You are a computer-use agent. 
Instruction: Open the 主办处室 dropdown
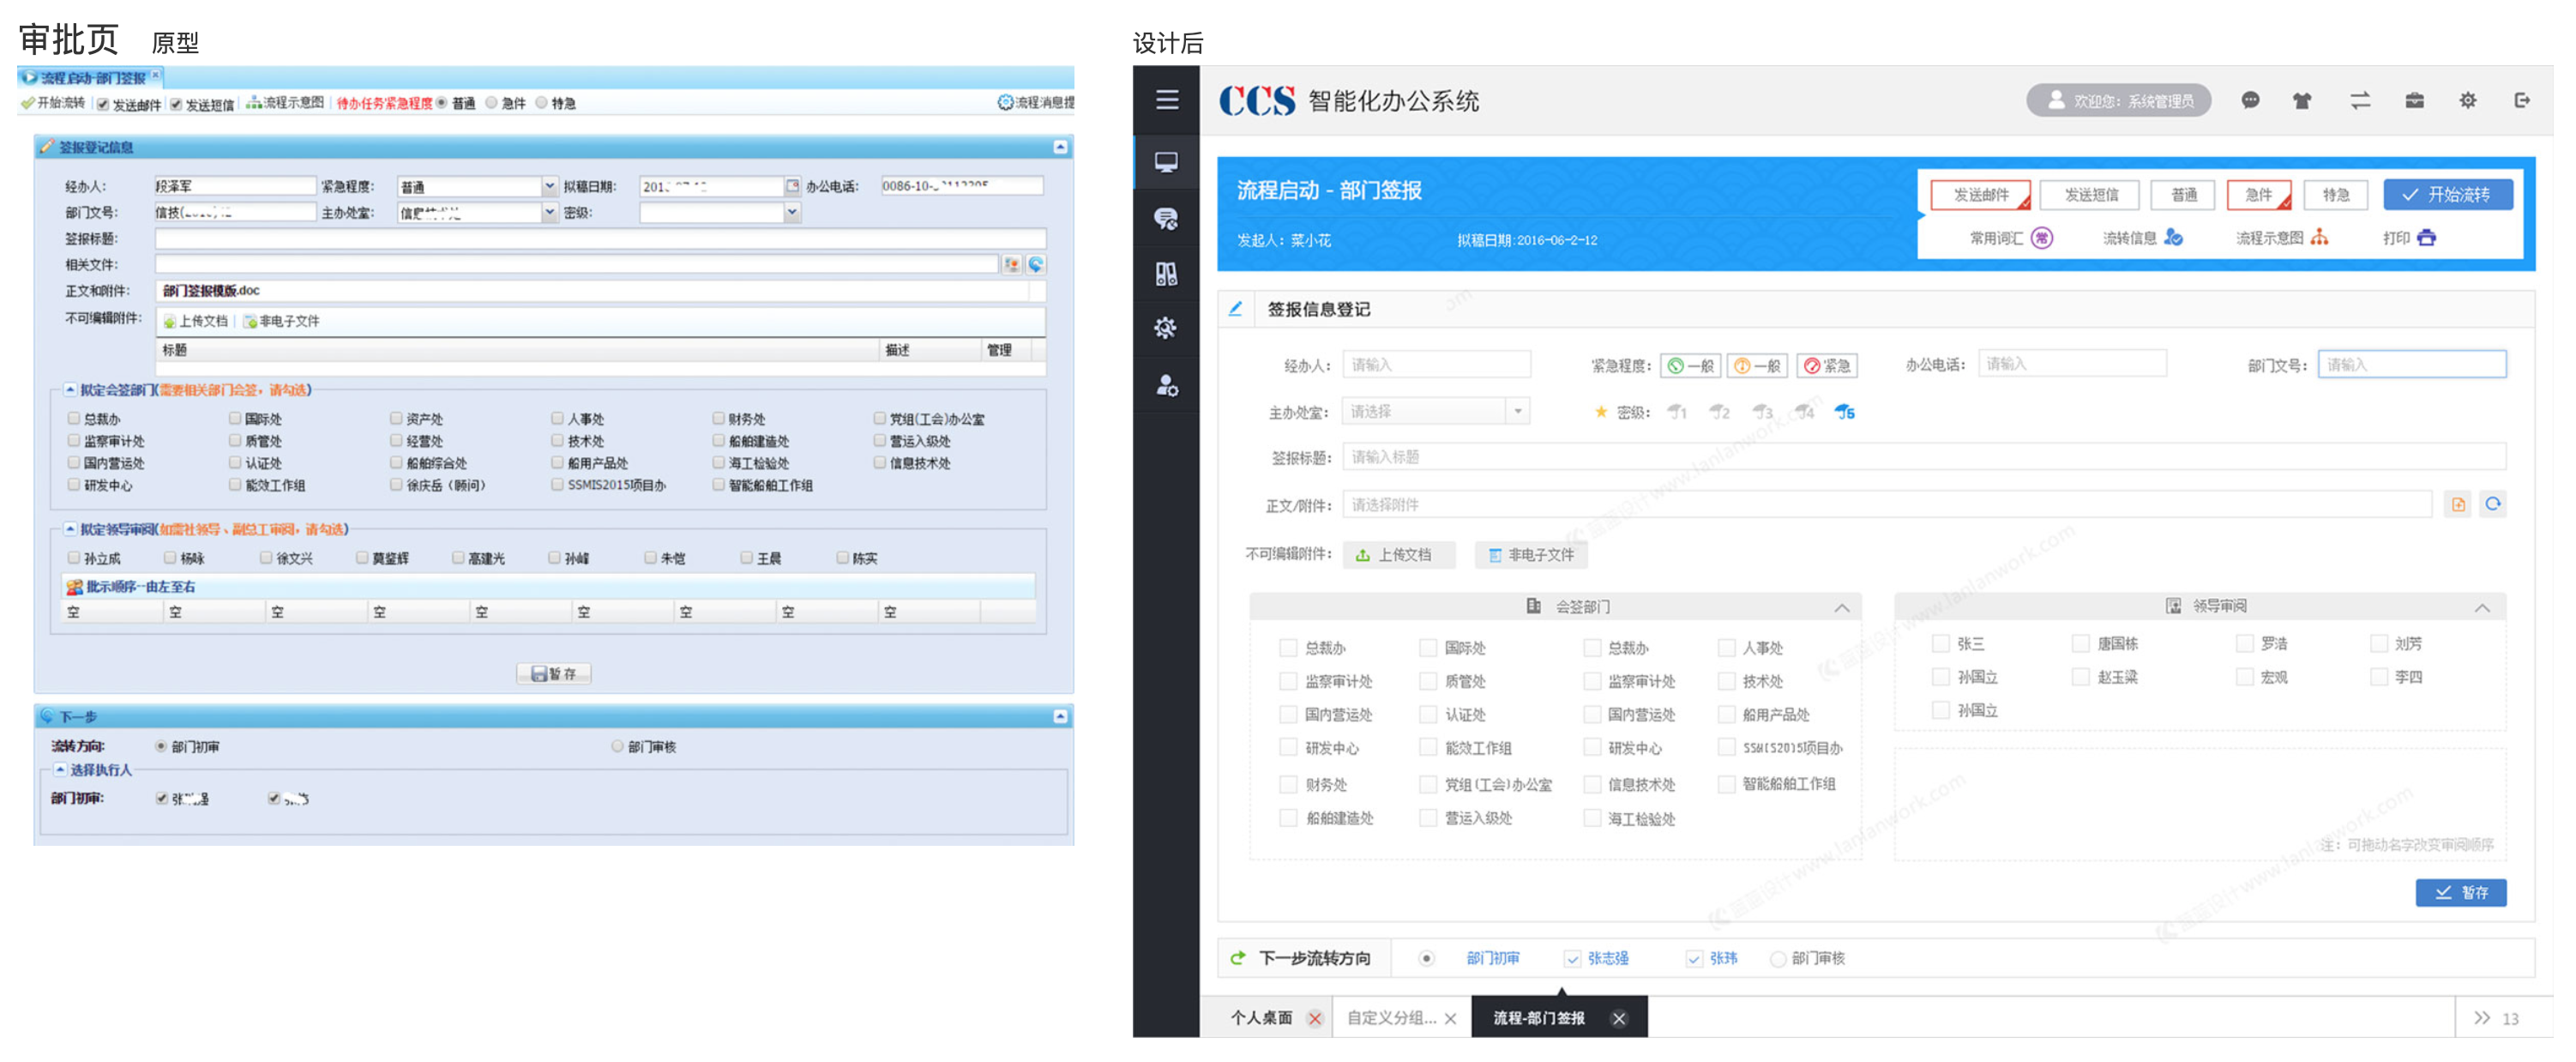tap(1516, 410)
